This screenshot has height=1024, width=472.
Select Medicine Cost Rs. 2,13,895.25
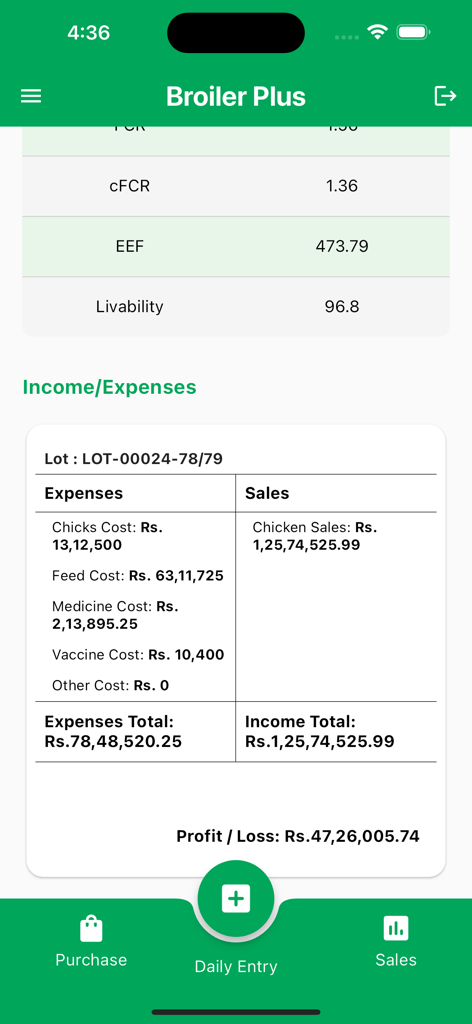coord(115,615)
